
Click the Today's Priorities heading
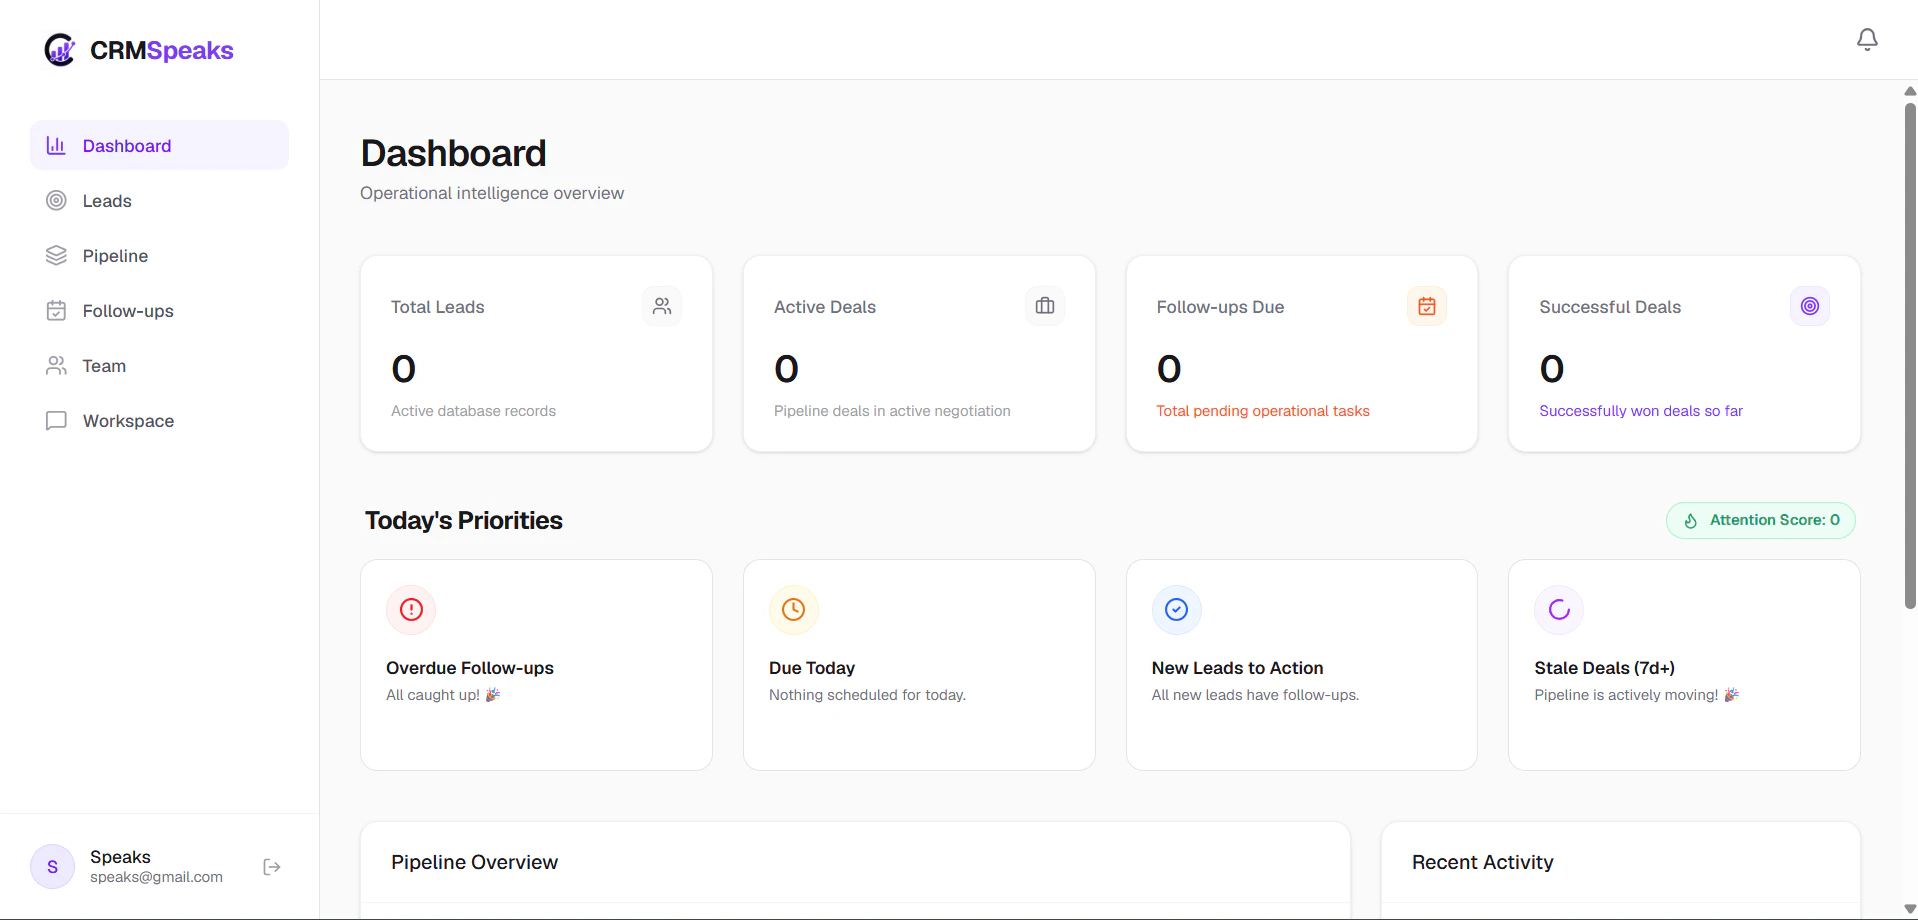click(464, 521)
